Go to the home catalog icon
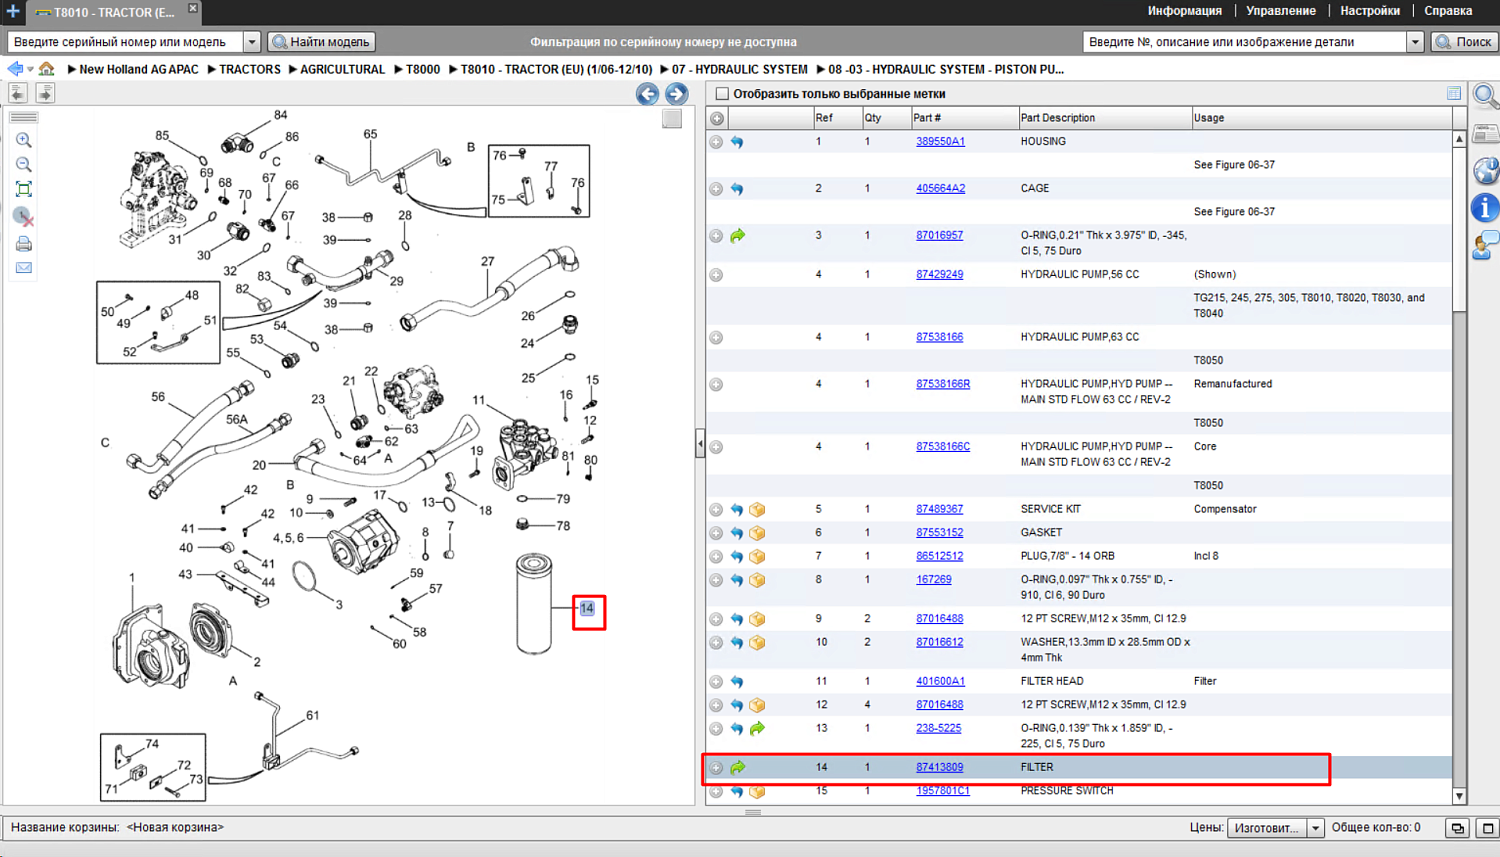 click(x=47, y=69)
